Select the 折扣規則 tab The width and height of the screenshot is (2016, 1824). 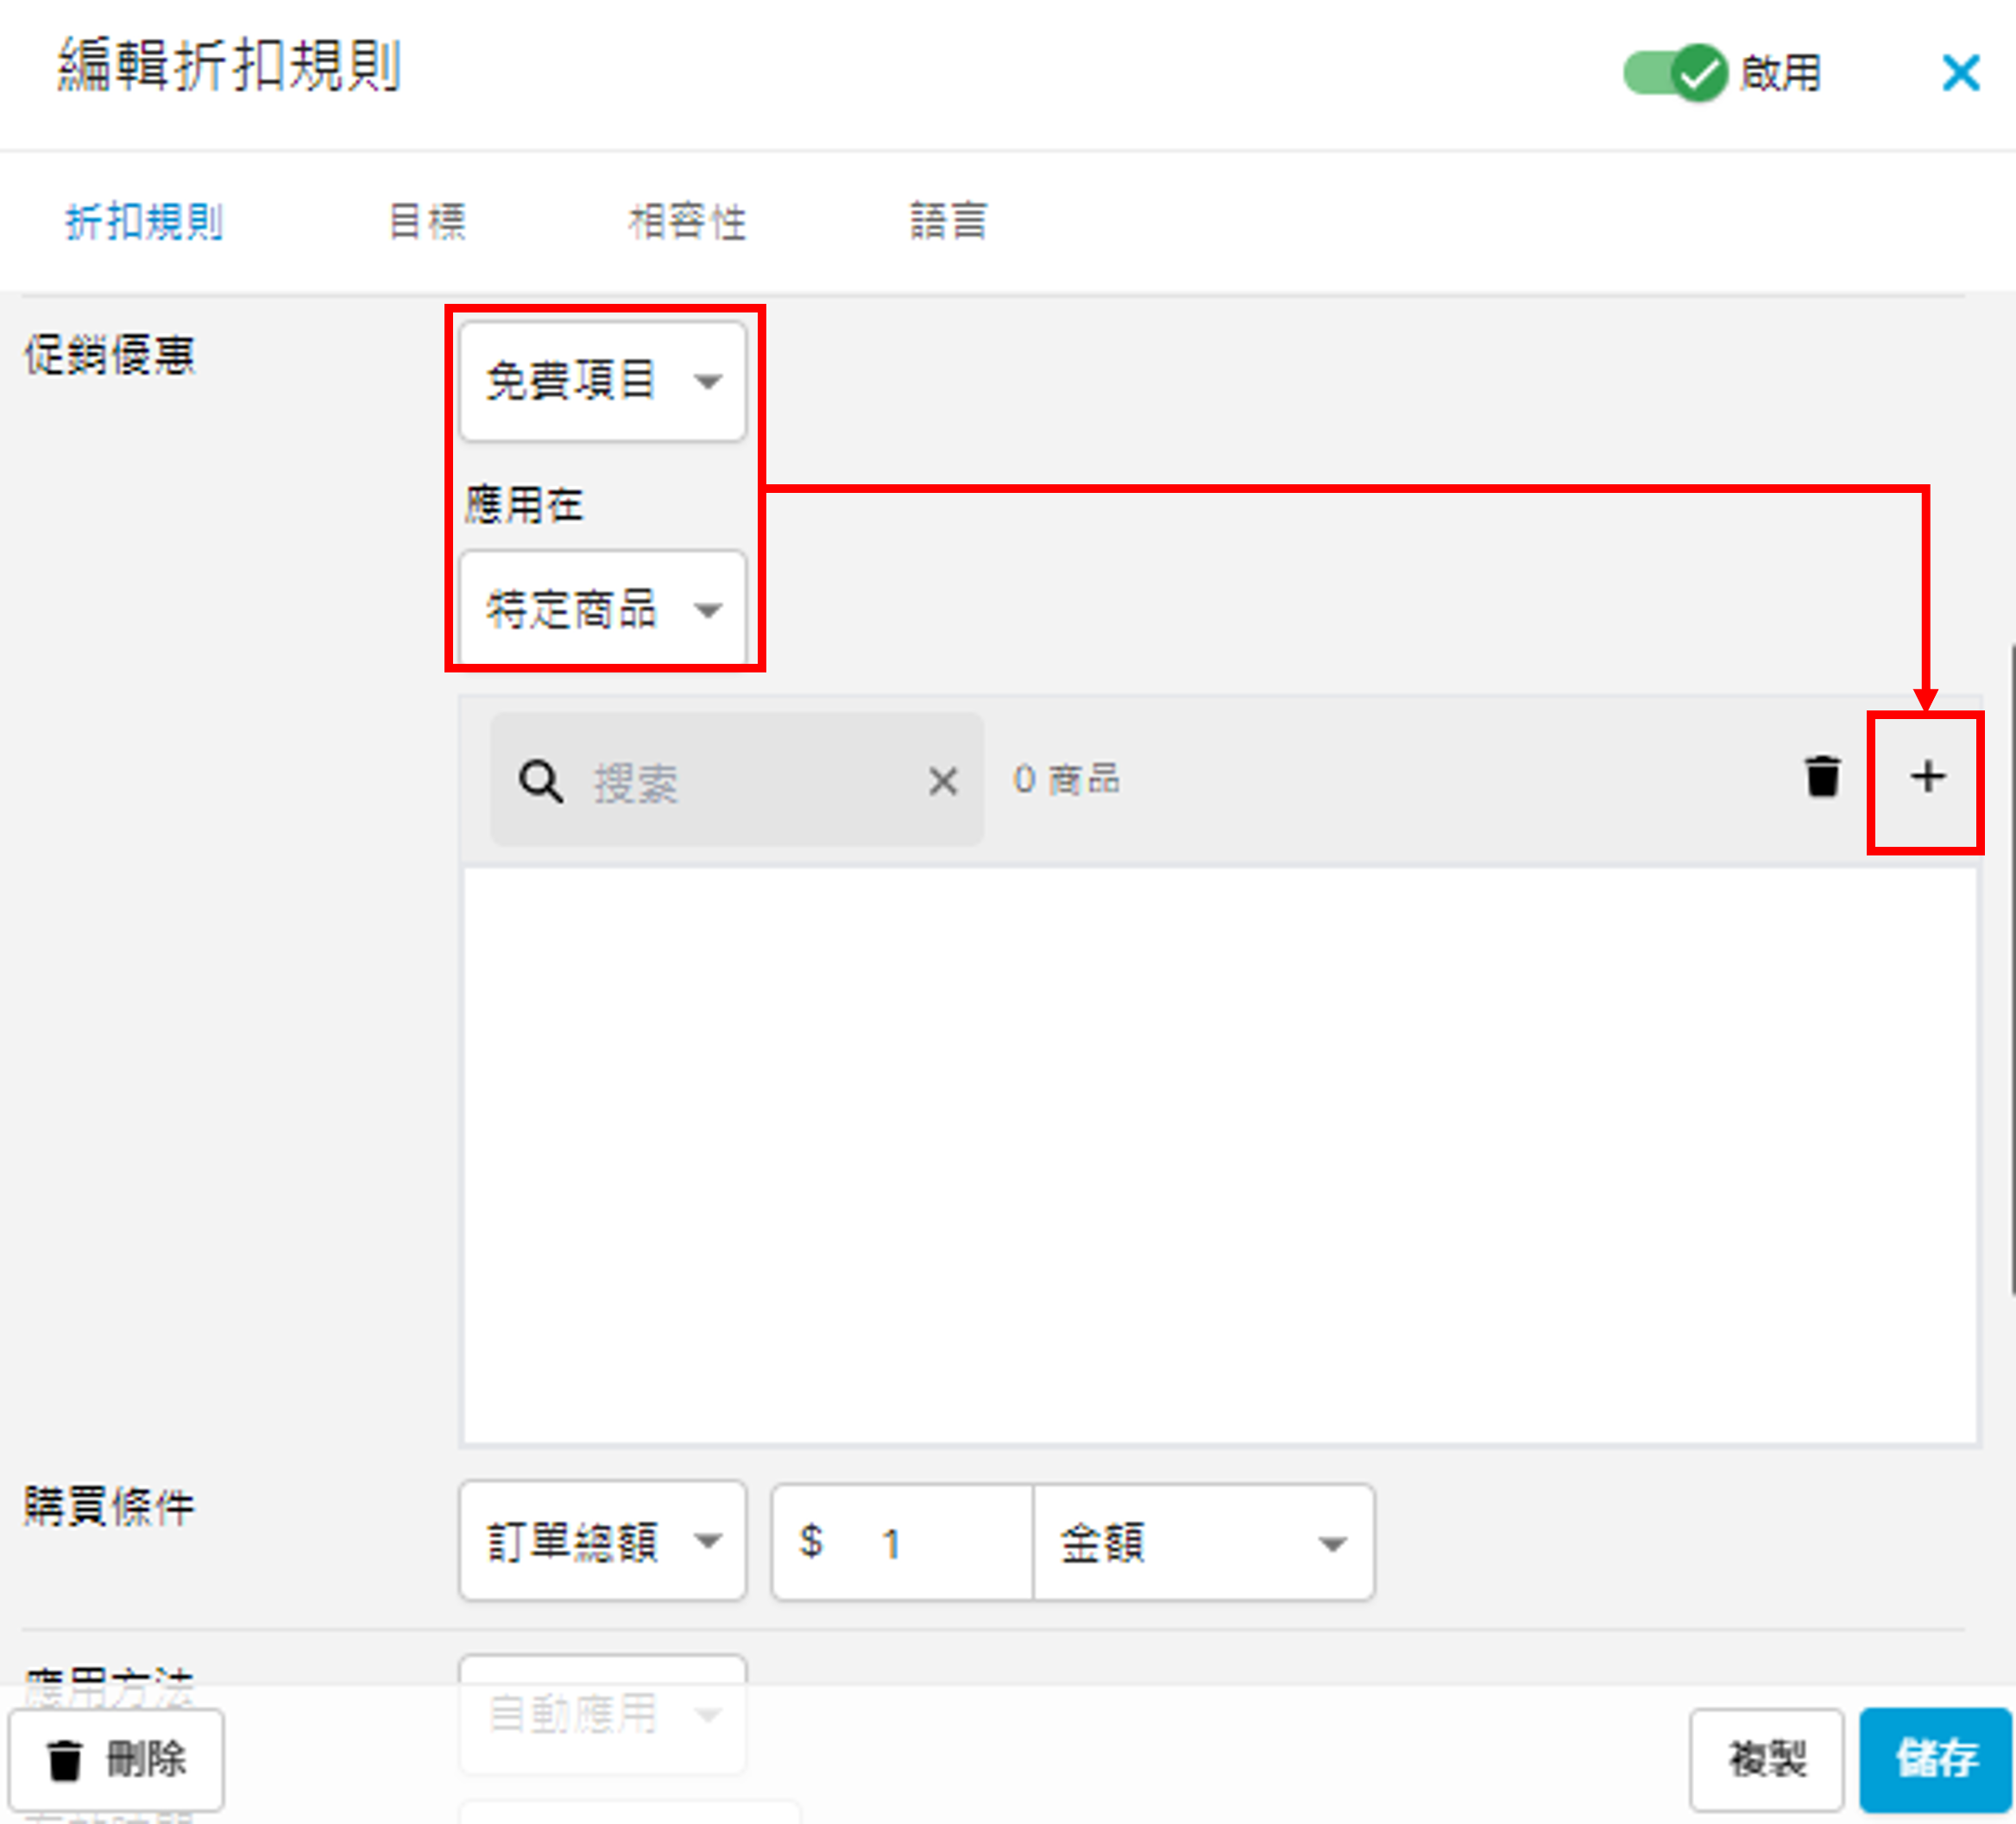click(x=144, y=221)
